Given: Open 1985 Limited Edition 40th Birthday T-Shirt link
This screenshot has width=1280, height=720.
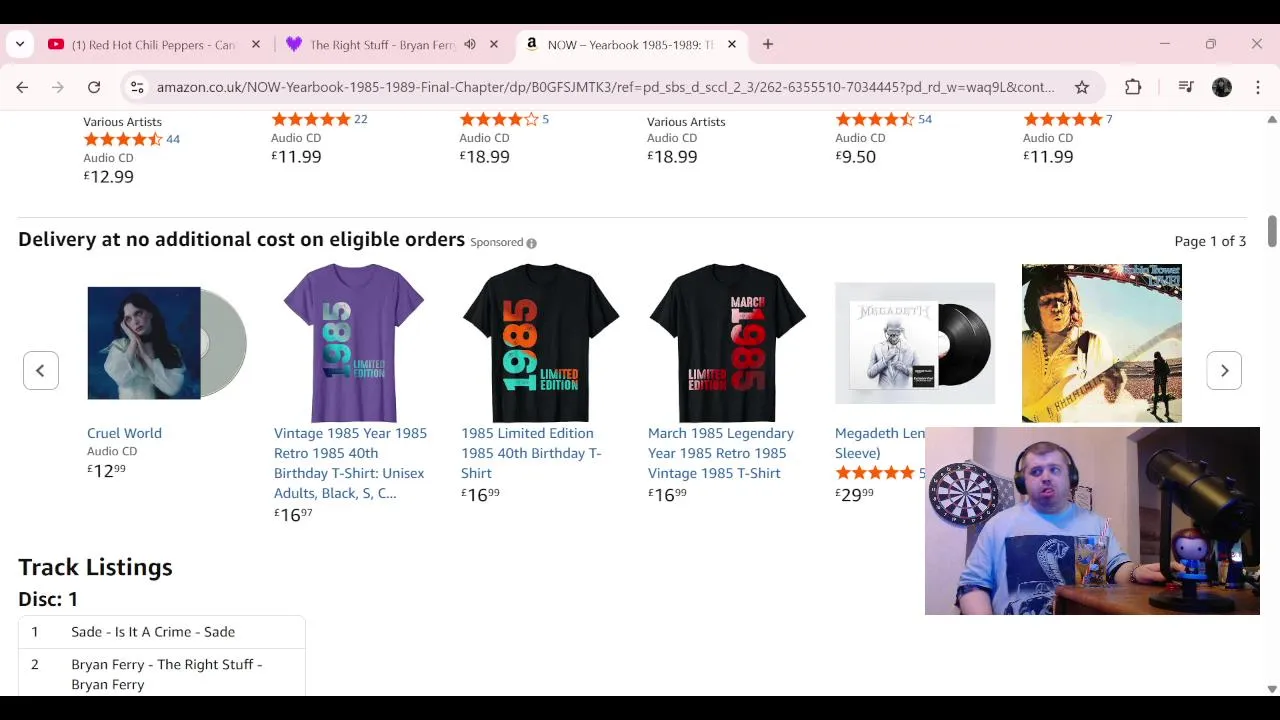Looking at the screenshot, I should [530, 453].
